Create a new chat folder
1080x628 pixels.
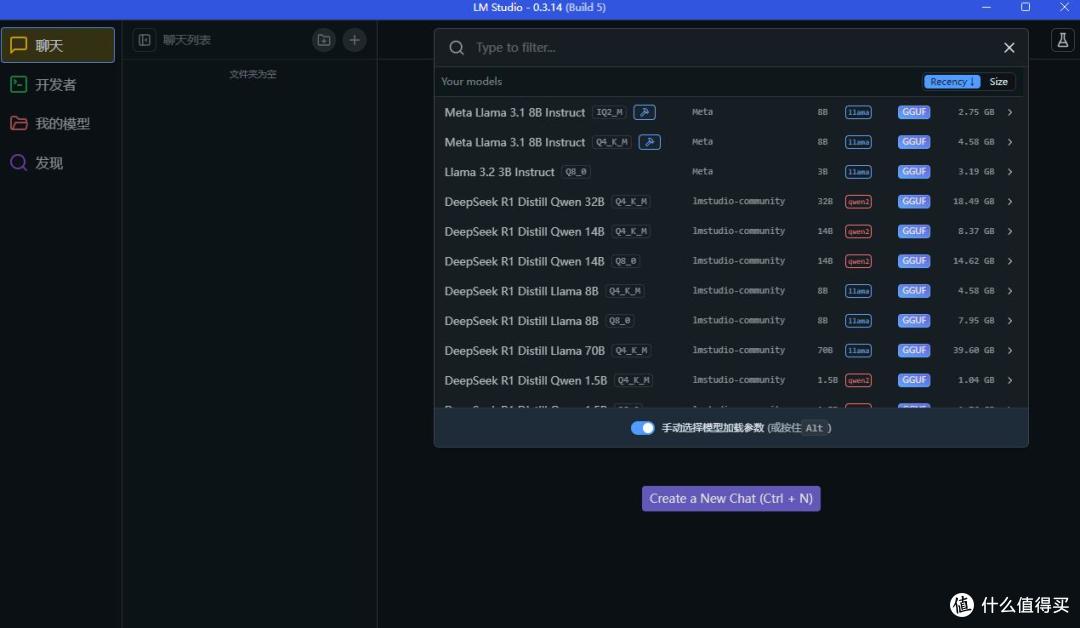click(x=324, y=40)
